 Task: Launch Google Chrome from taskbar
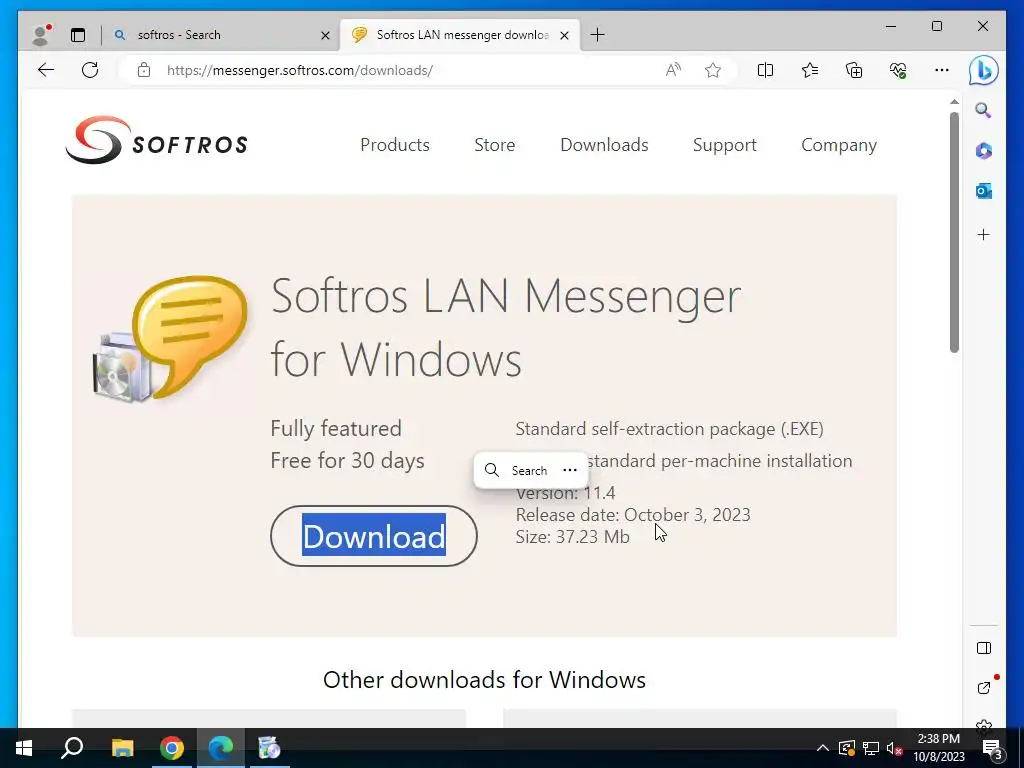tap(172, 748)
